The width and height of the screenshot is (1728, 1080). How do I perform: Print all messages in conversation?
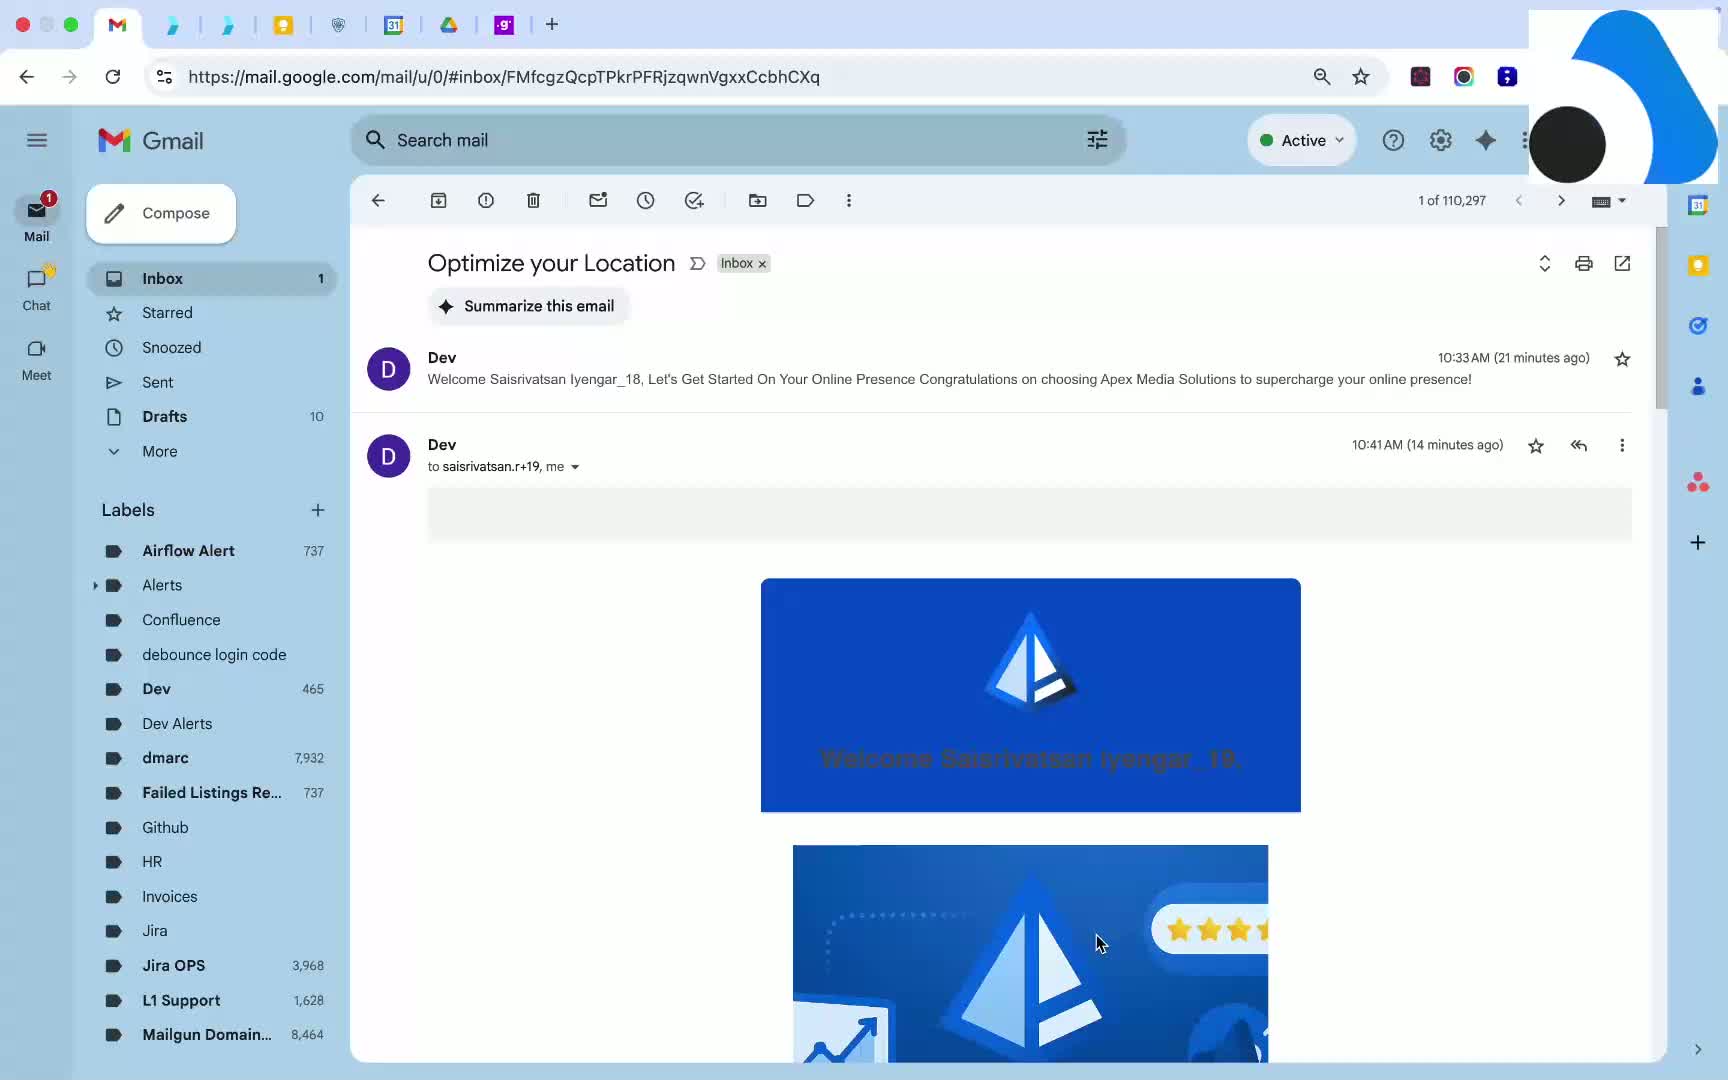click(1583, 264)
